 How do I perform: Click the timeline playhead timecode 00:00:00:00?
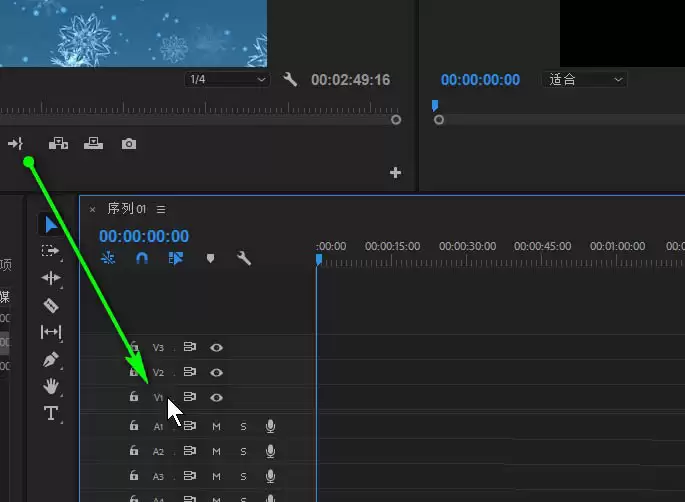pos(144,236)
